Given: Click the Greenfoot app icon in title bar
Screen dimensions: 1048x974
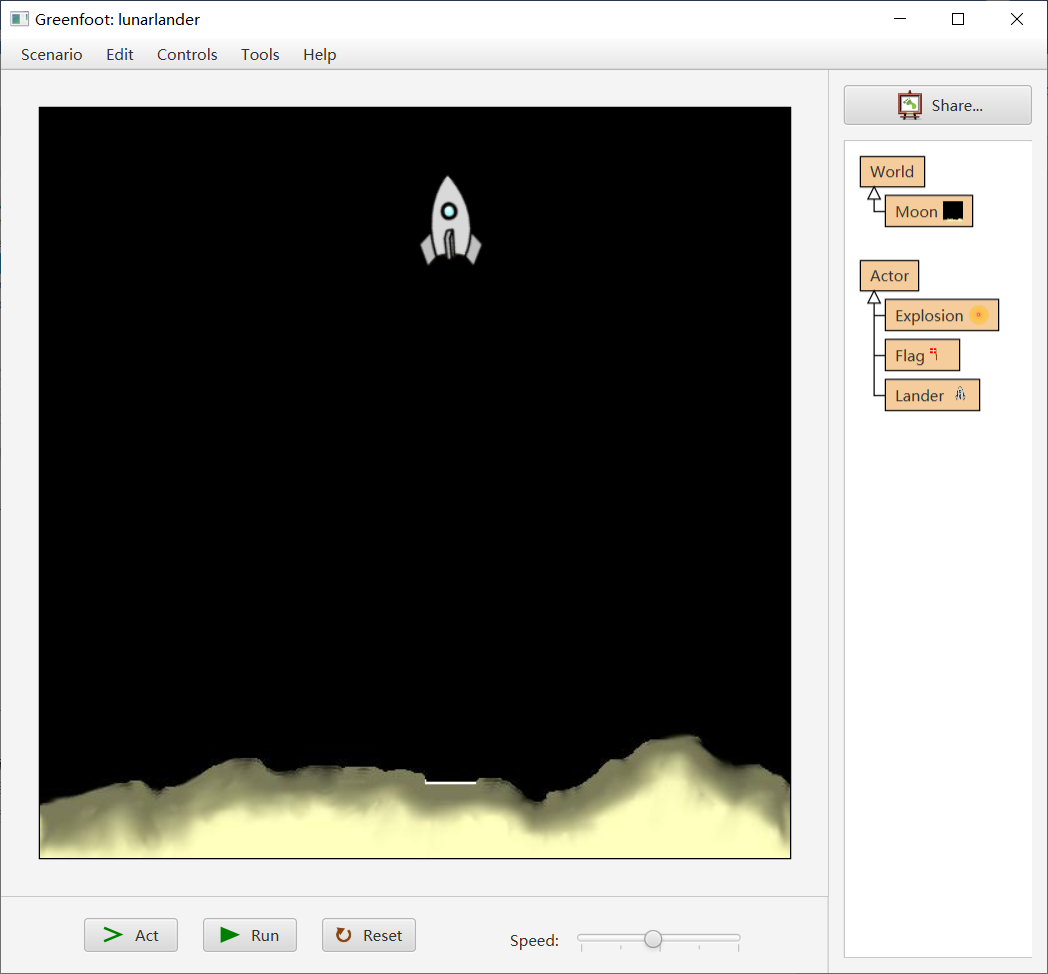Looking at the screenshot, I should click(x=19, y=19).
